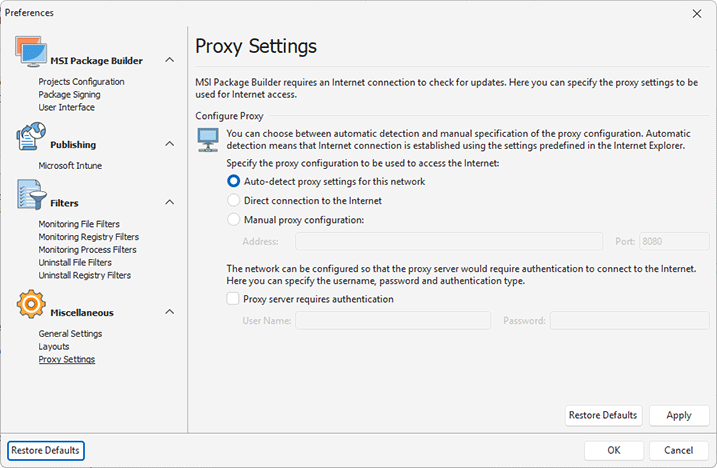
Task: Choose Direct connection to the Internet
Action: point(234,201)
